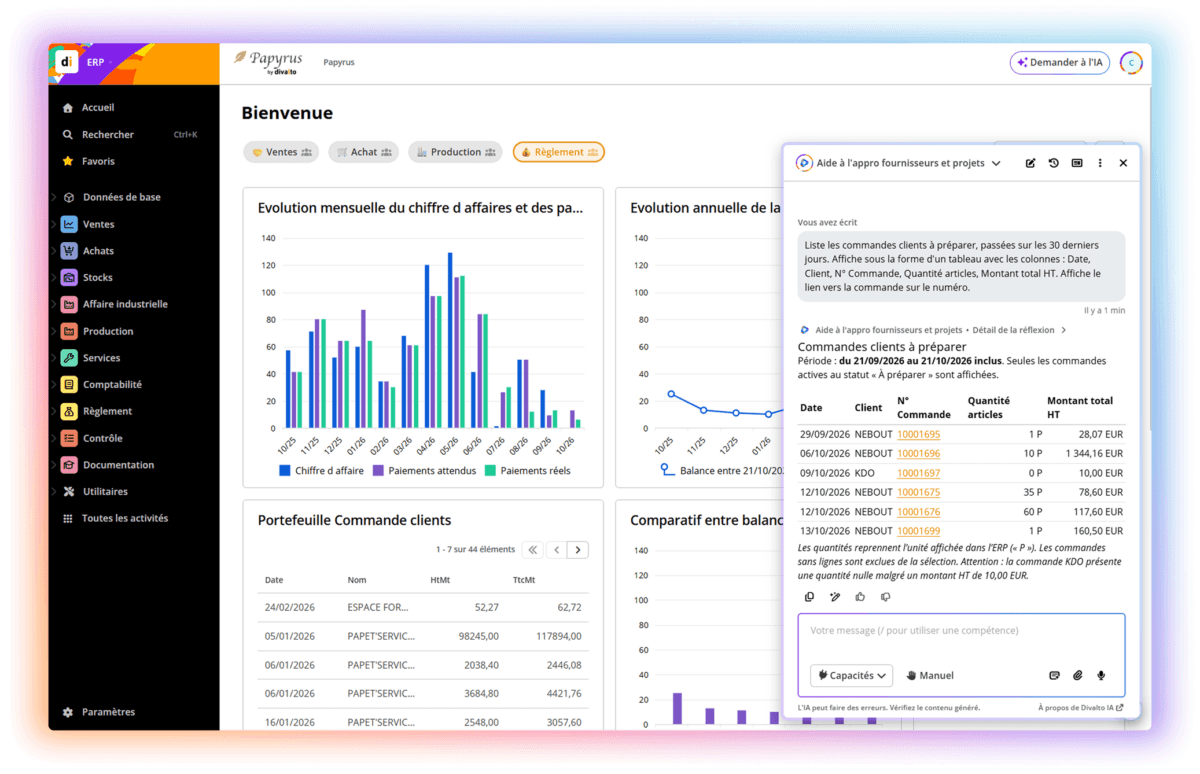Expand the Achats sidebar section
1200x774 pixels.
coord(54,251)
